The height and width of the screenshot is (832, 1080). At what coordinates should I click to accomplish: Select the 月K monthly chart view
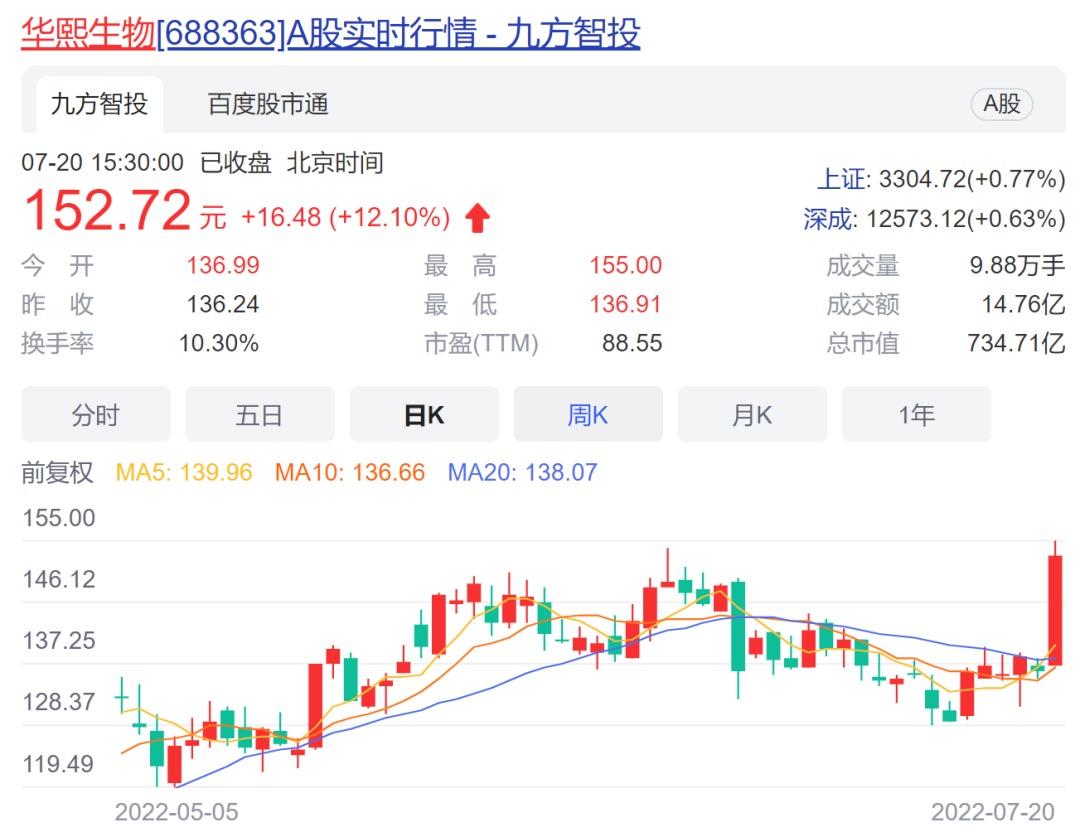[752, 414]
